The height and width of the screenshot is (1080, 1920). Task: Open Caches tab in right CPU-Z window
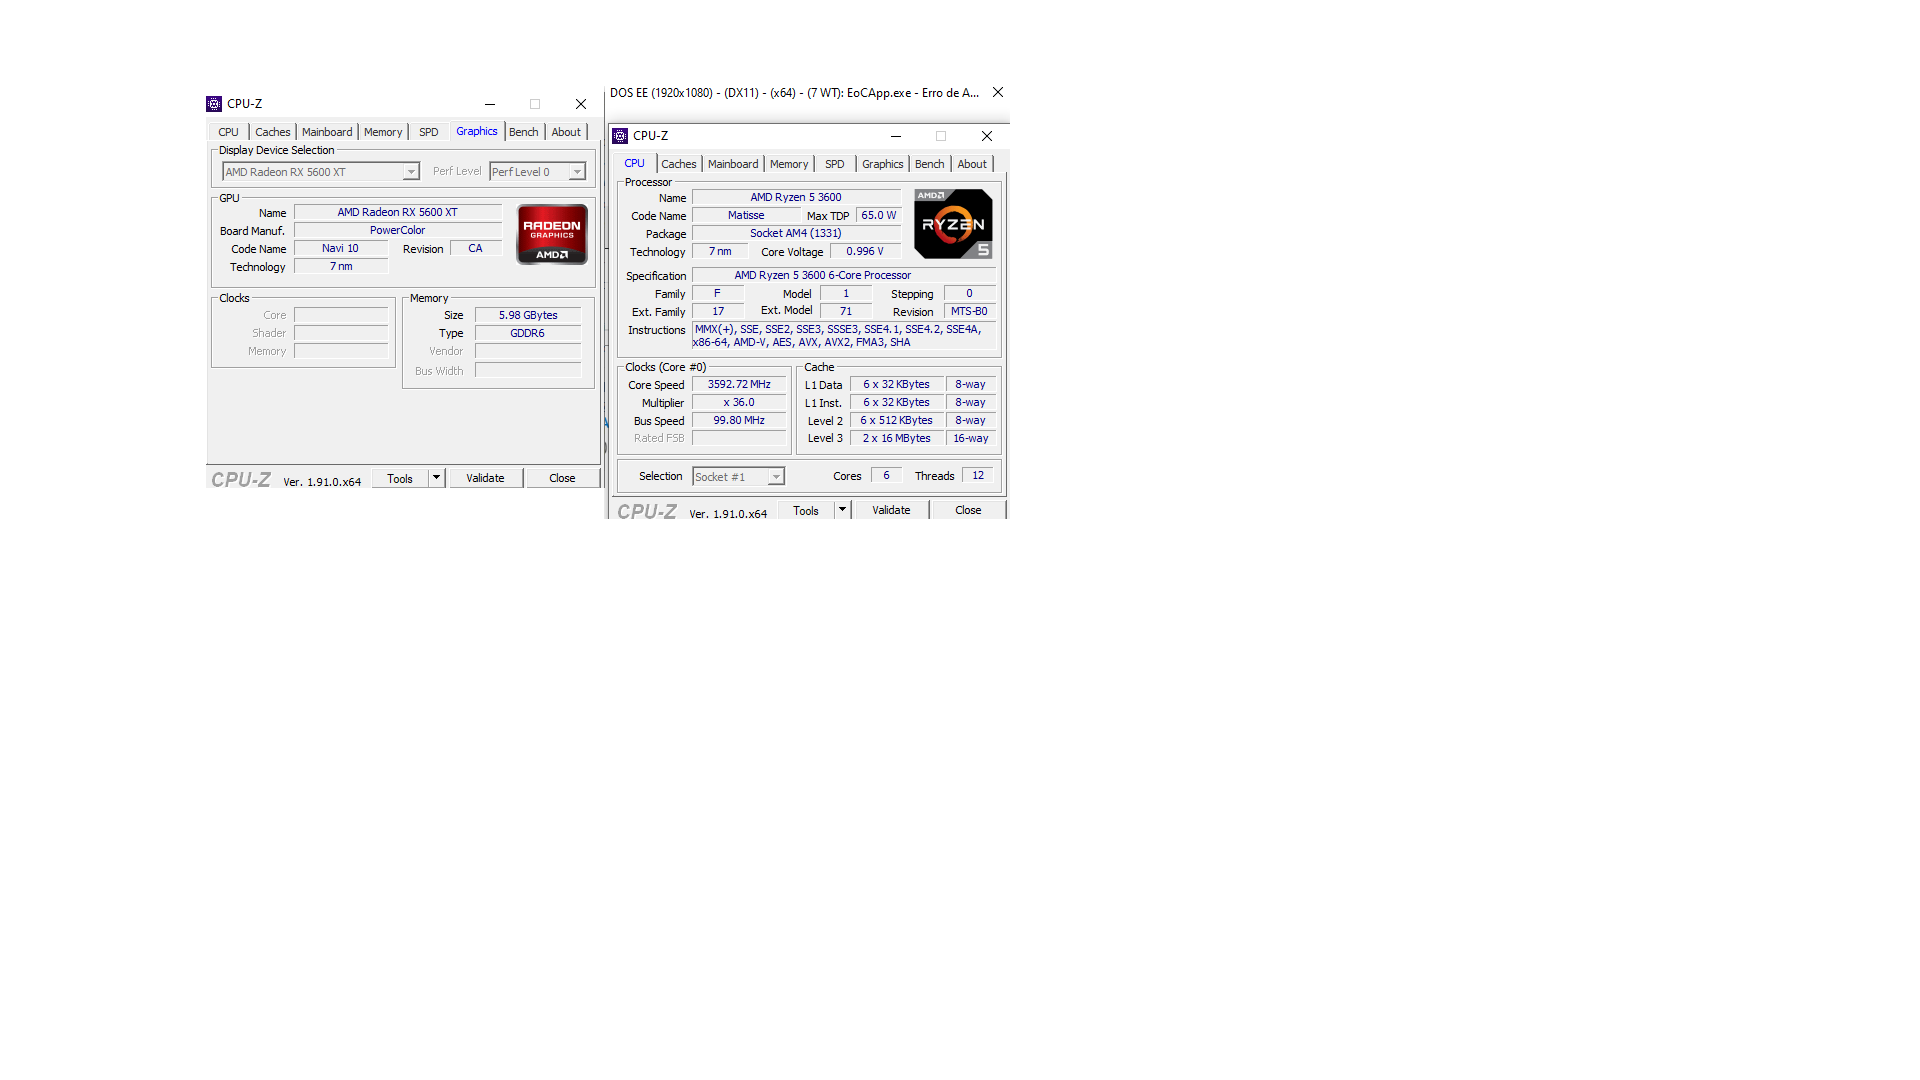point(679,164)
